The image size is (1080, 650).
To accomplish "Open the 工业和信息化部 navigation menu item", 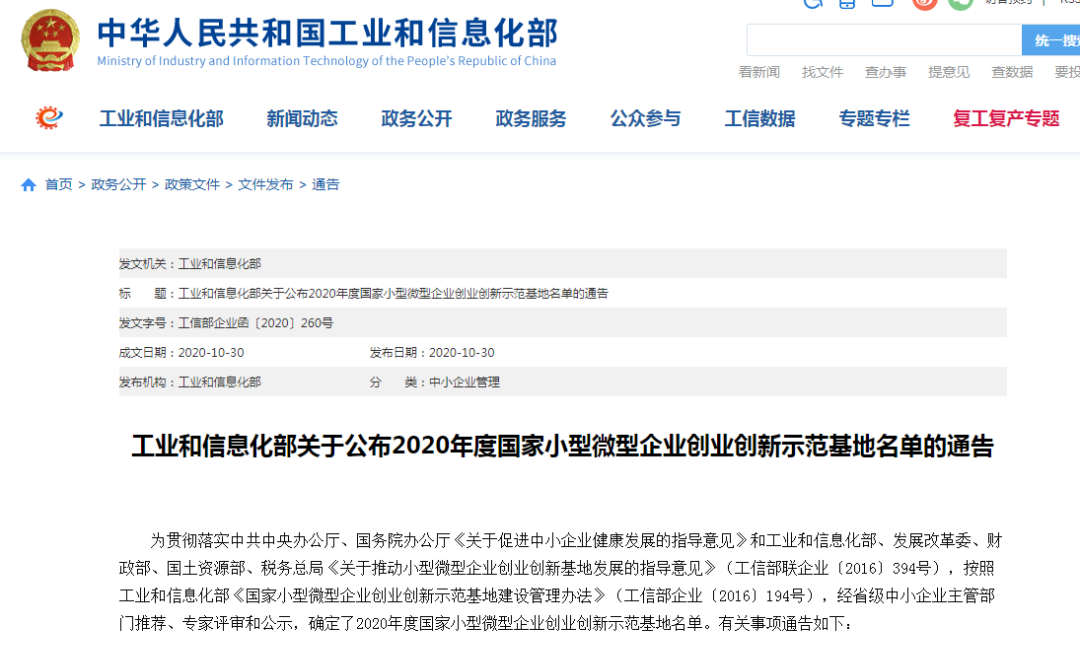I will coord(162,118).
